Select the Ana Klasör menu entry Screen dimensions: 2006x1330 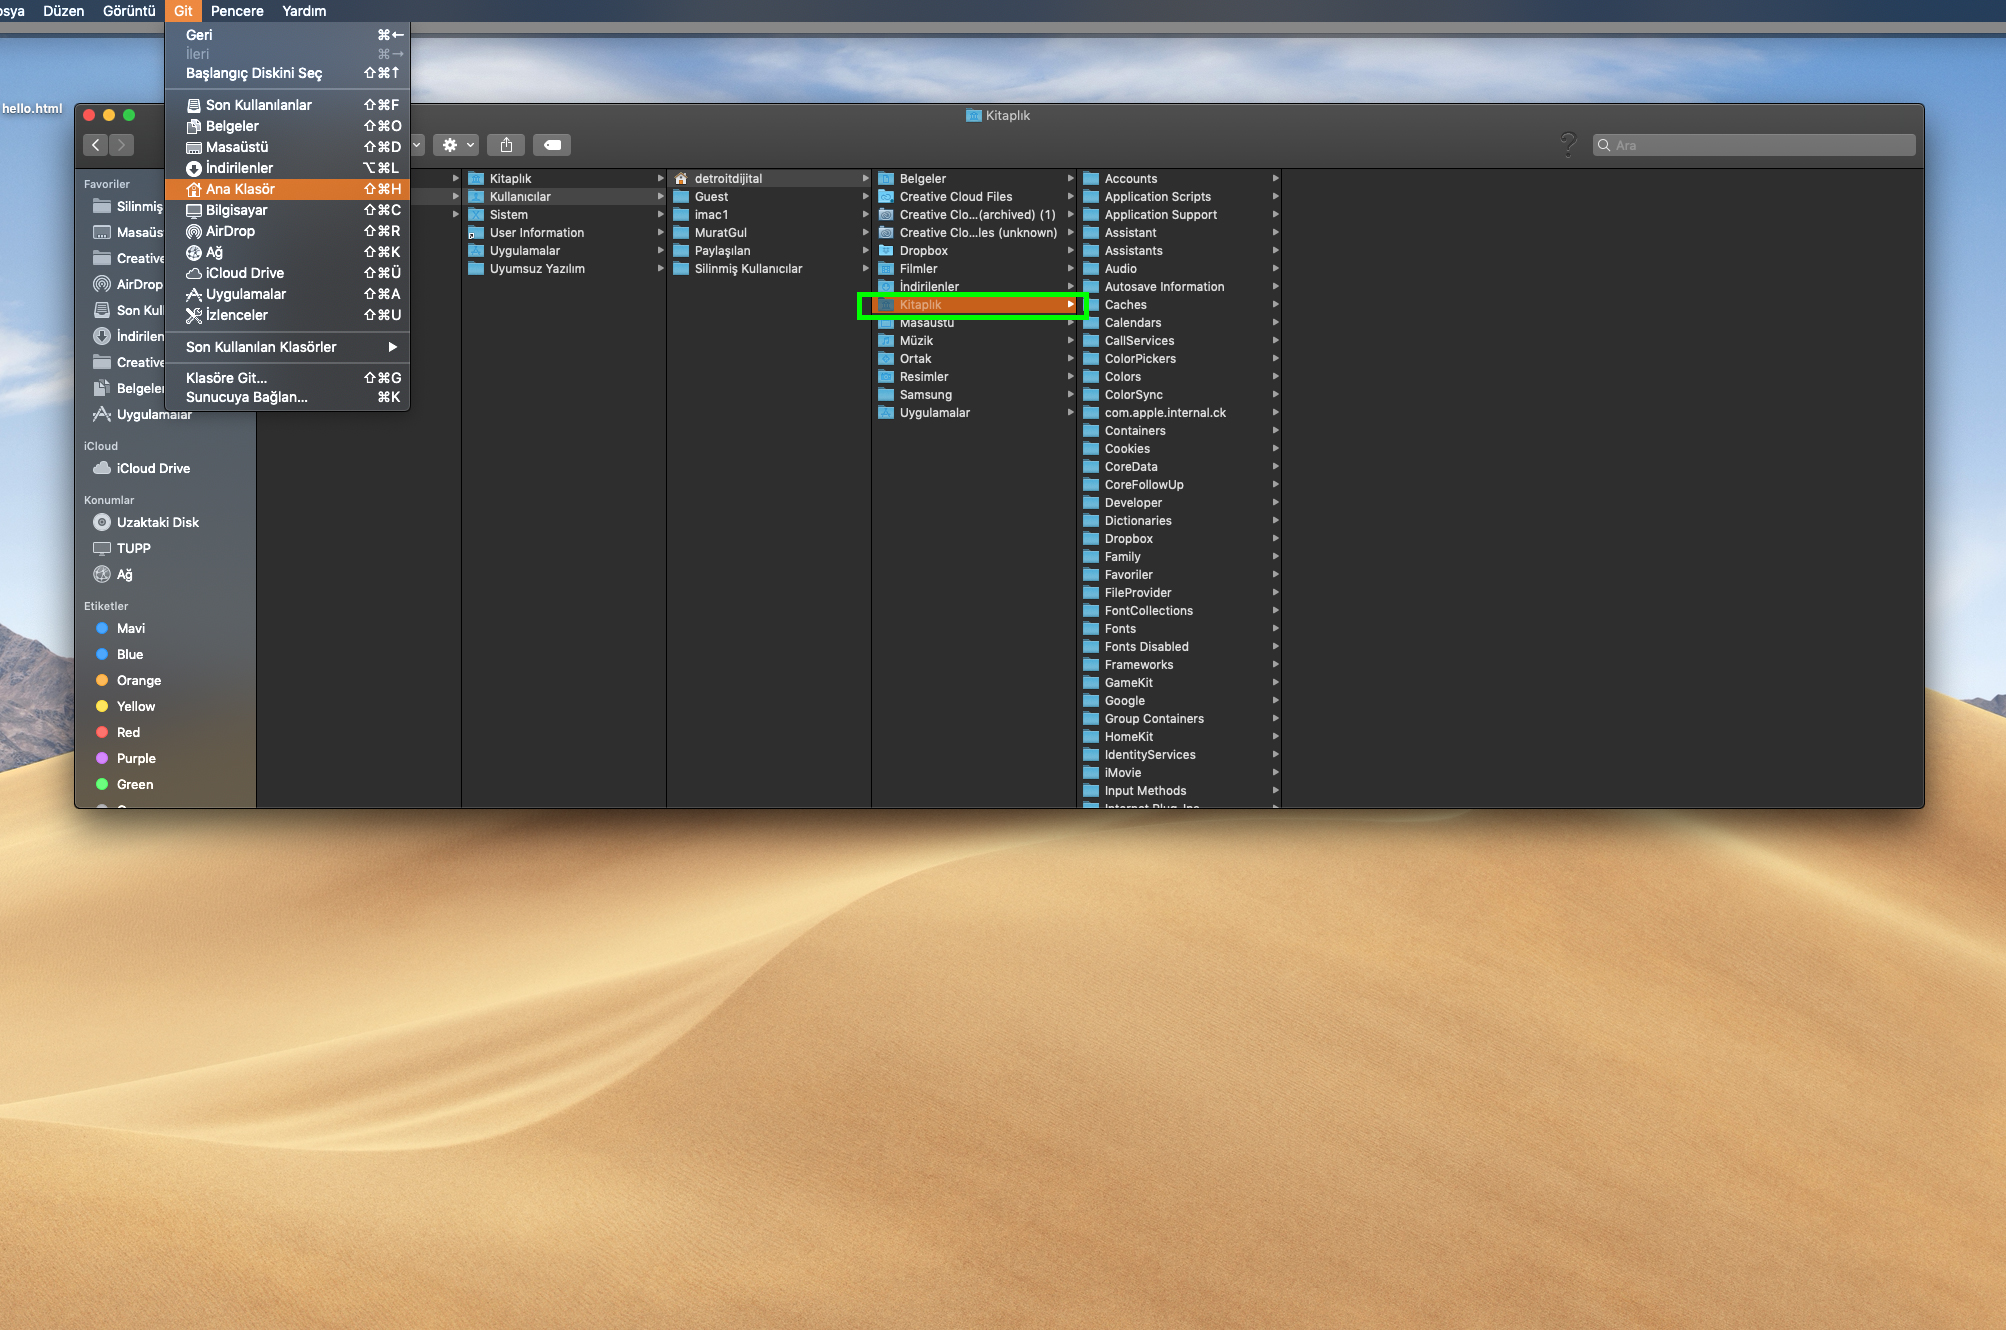pyautogui.click(x=230, y=189)
